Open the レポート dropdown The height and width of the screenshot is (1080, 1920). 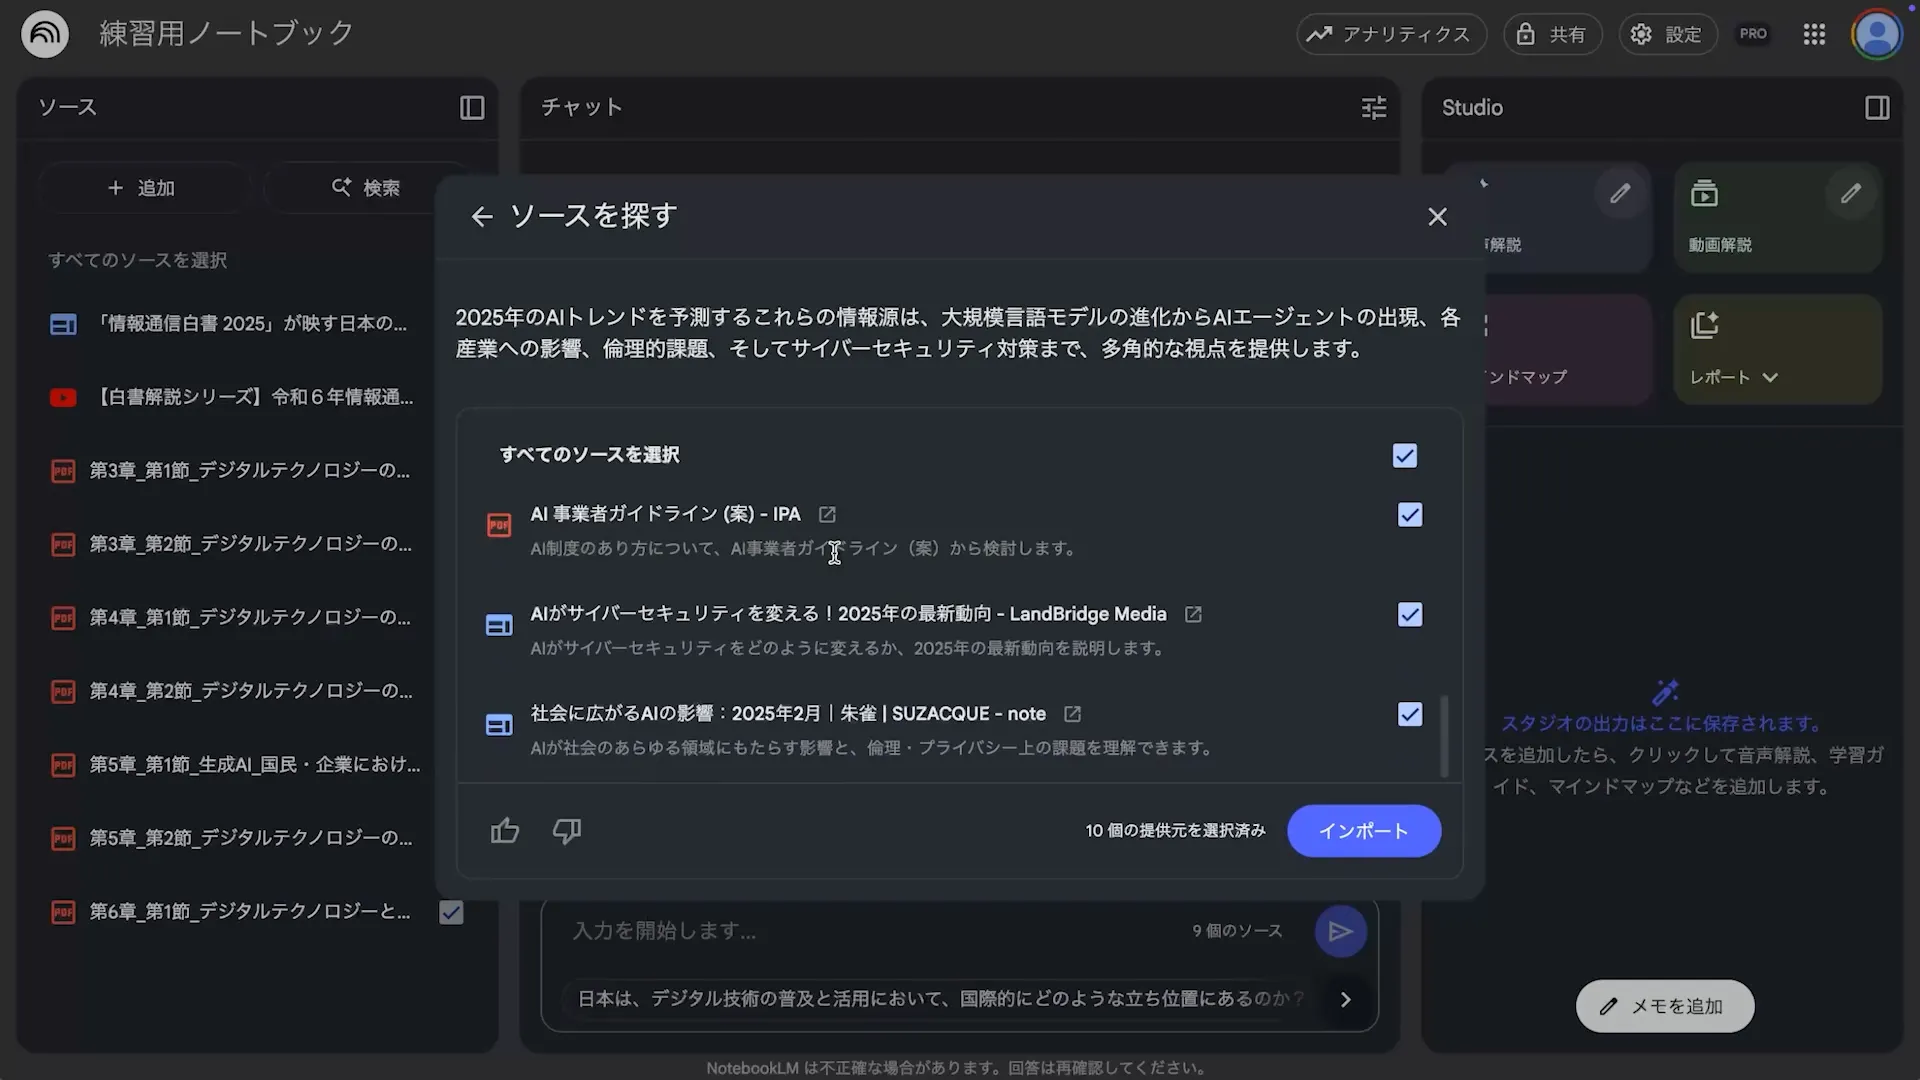click(1771, 377)
